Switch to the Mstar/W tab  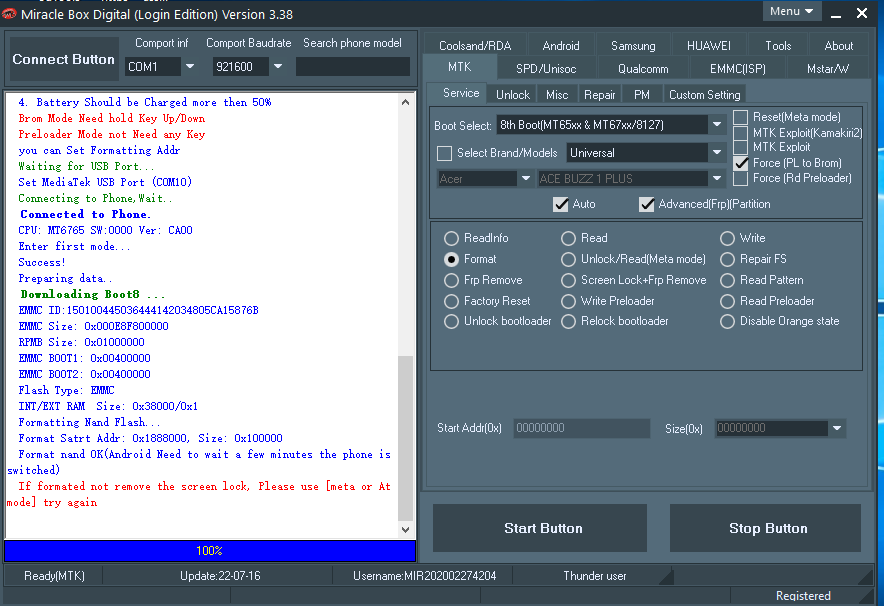tap(828, 69)
